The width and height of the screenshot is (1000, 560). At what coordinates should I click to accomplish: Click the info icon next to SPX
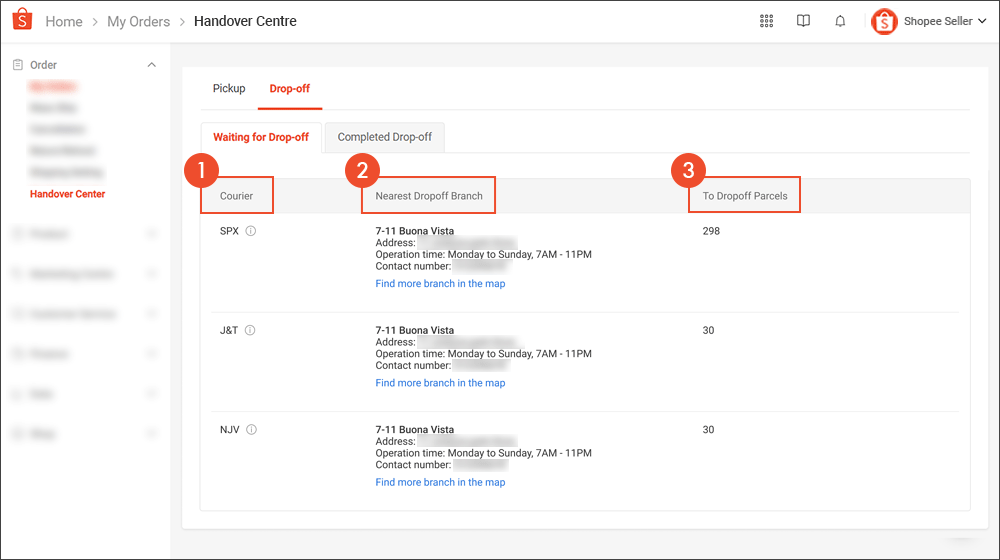pyautogui.click(x=251, y=231)
